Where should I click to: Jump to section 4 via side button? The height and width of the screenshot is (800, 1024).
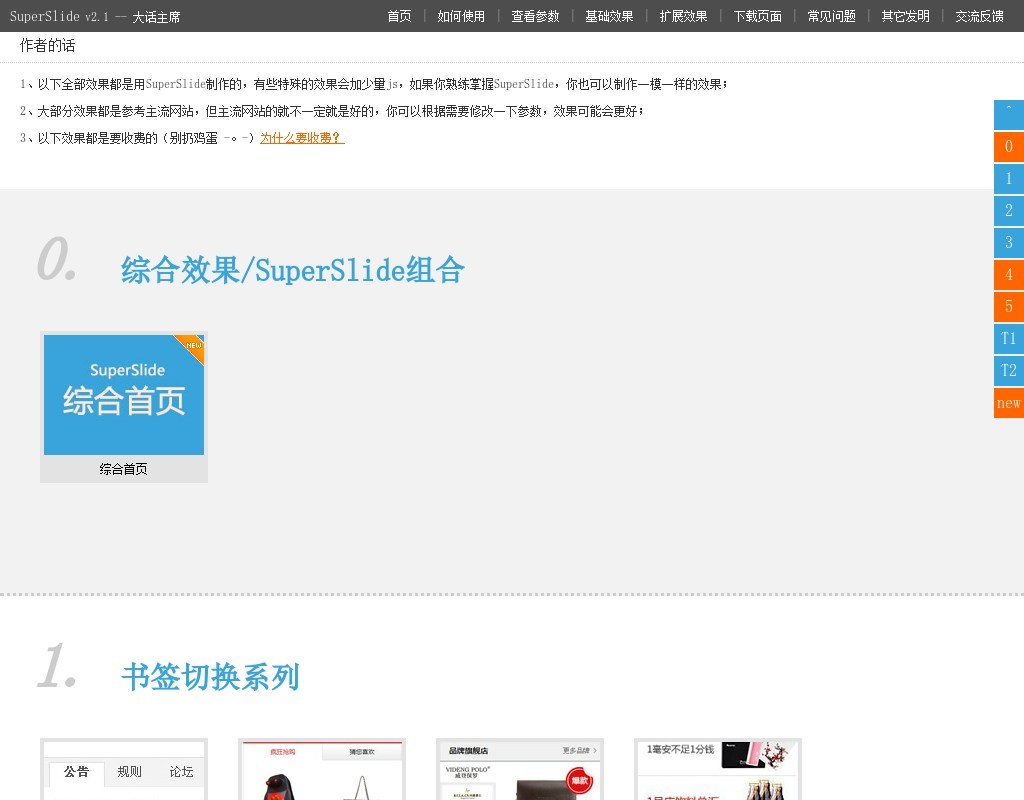click(1009, 275)
